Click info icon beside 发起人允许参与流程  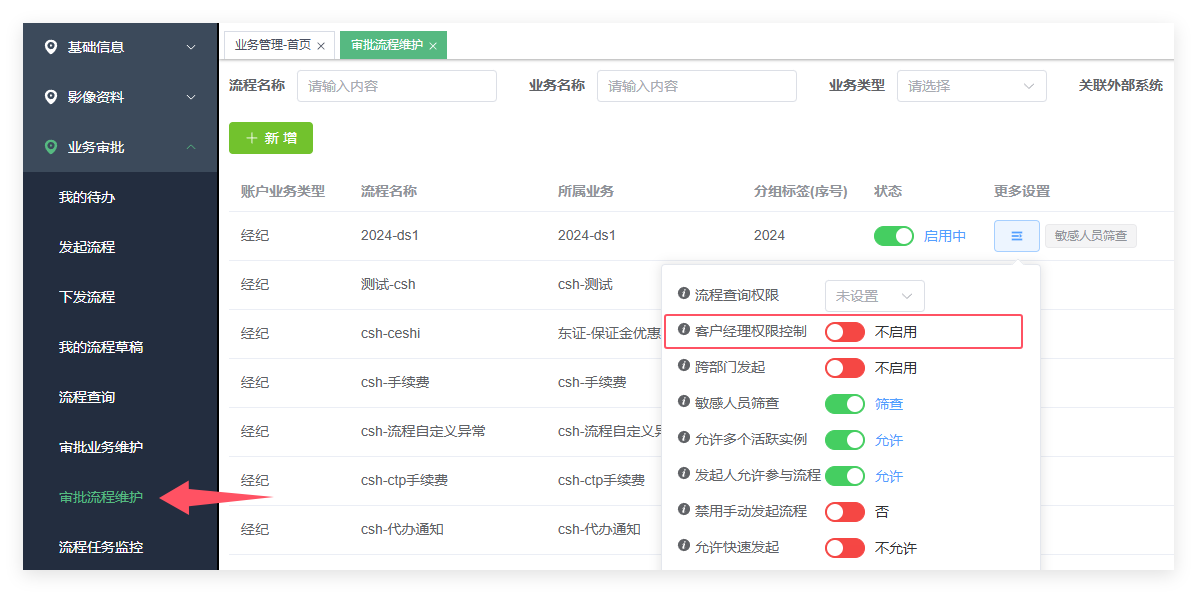coord(684,473)
